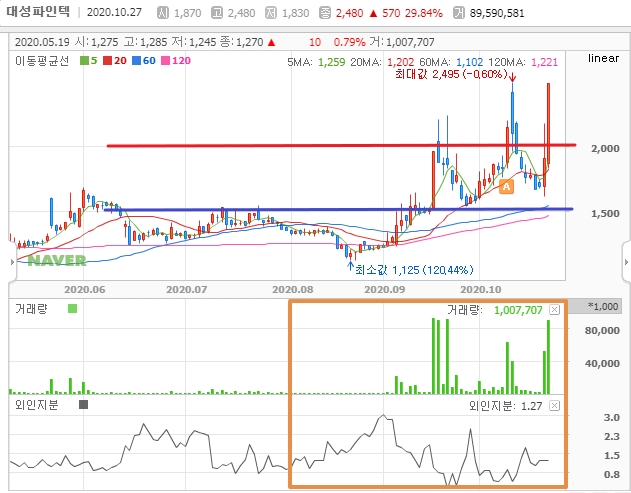Click the 5MA value 1,259
Image resolution: width=631 pixels, height=493 pixels.
click(x=332, y=62)
